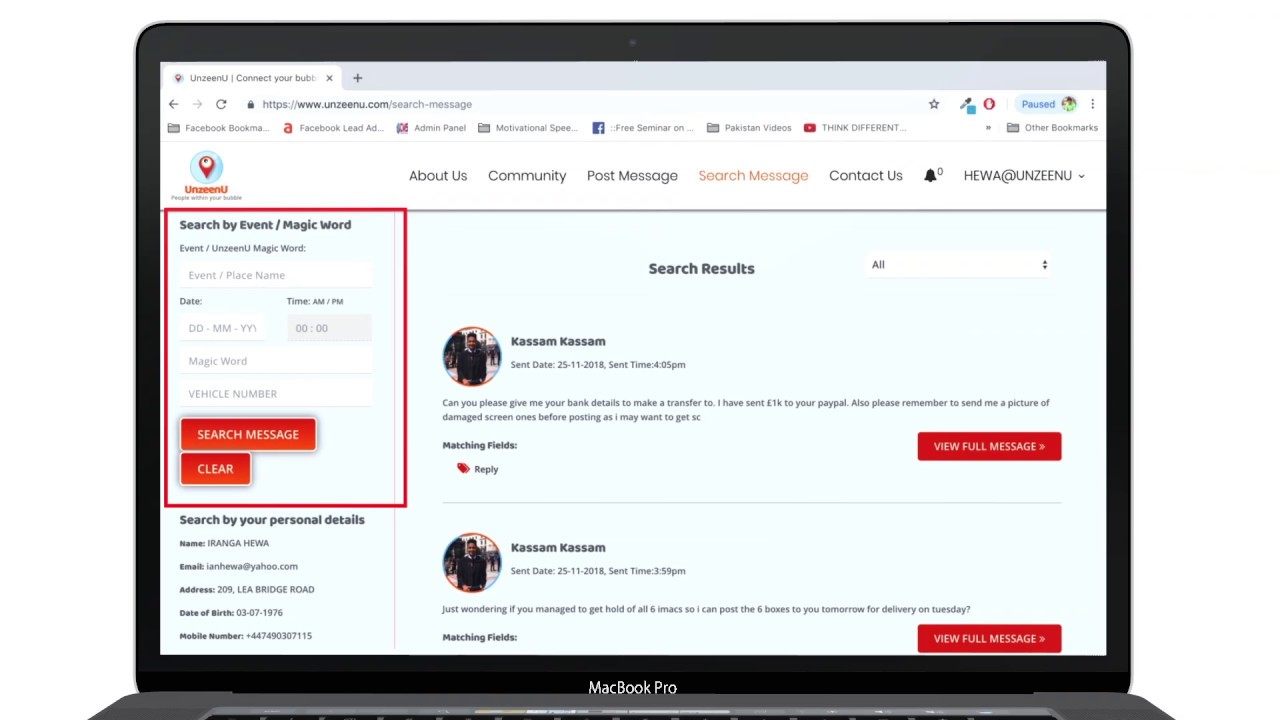Bookmark this page with the star

click(934, 104)
